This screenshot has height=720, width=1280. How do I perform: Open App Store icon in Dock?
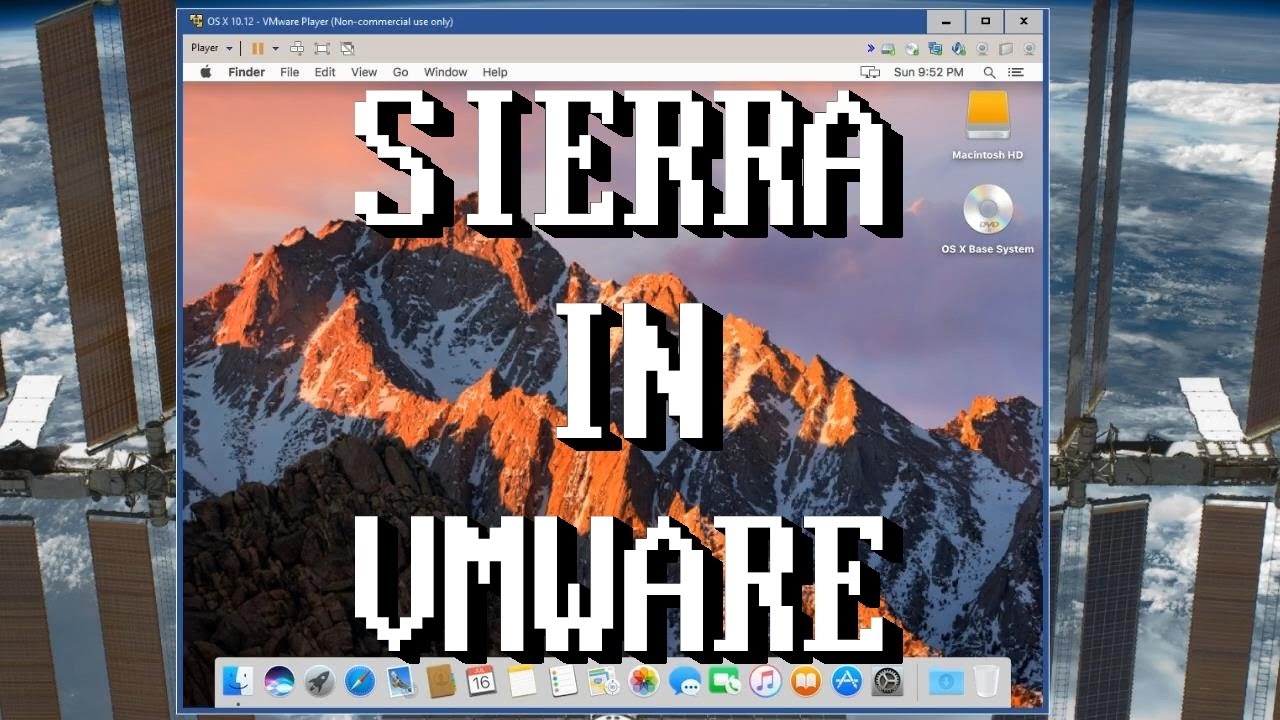[x=847, y=681]
